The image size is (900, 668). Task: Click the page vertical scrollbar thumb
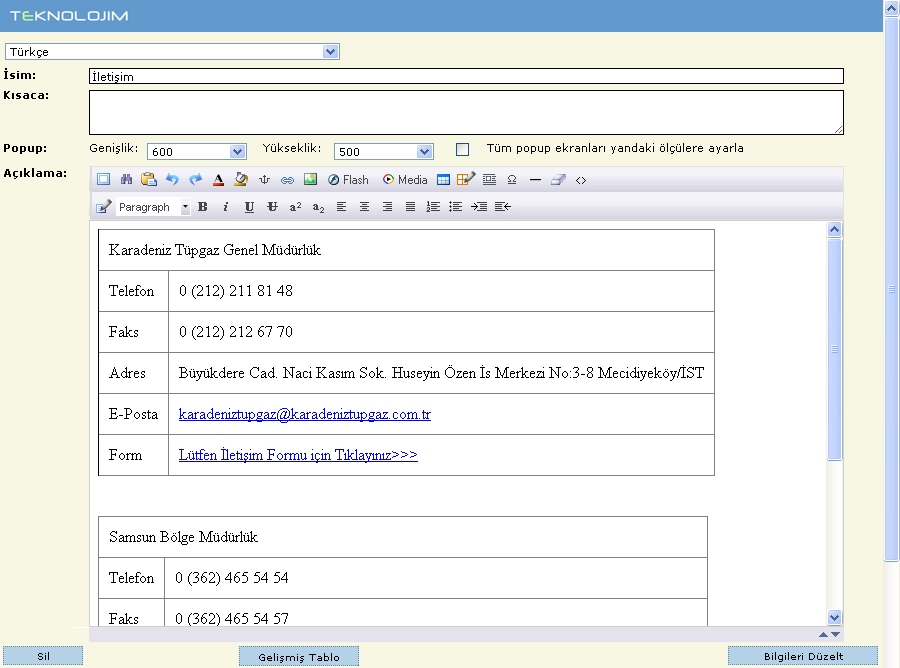[x=891, y=289]
